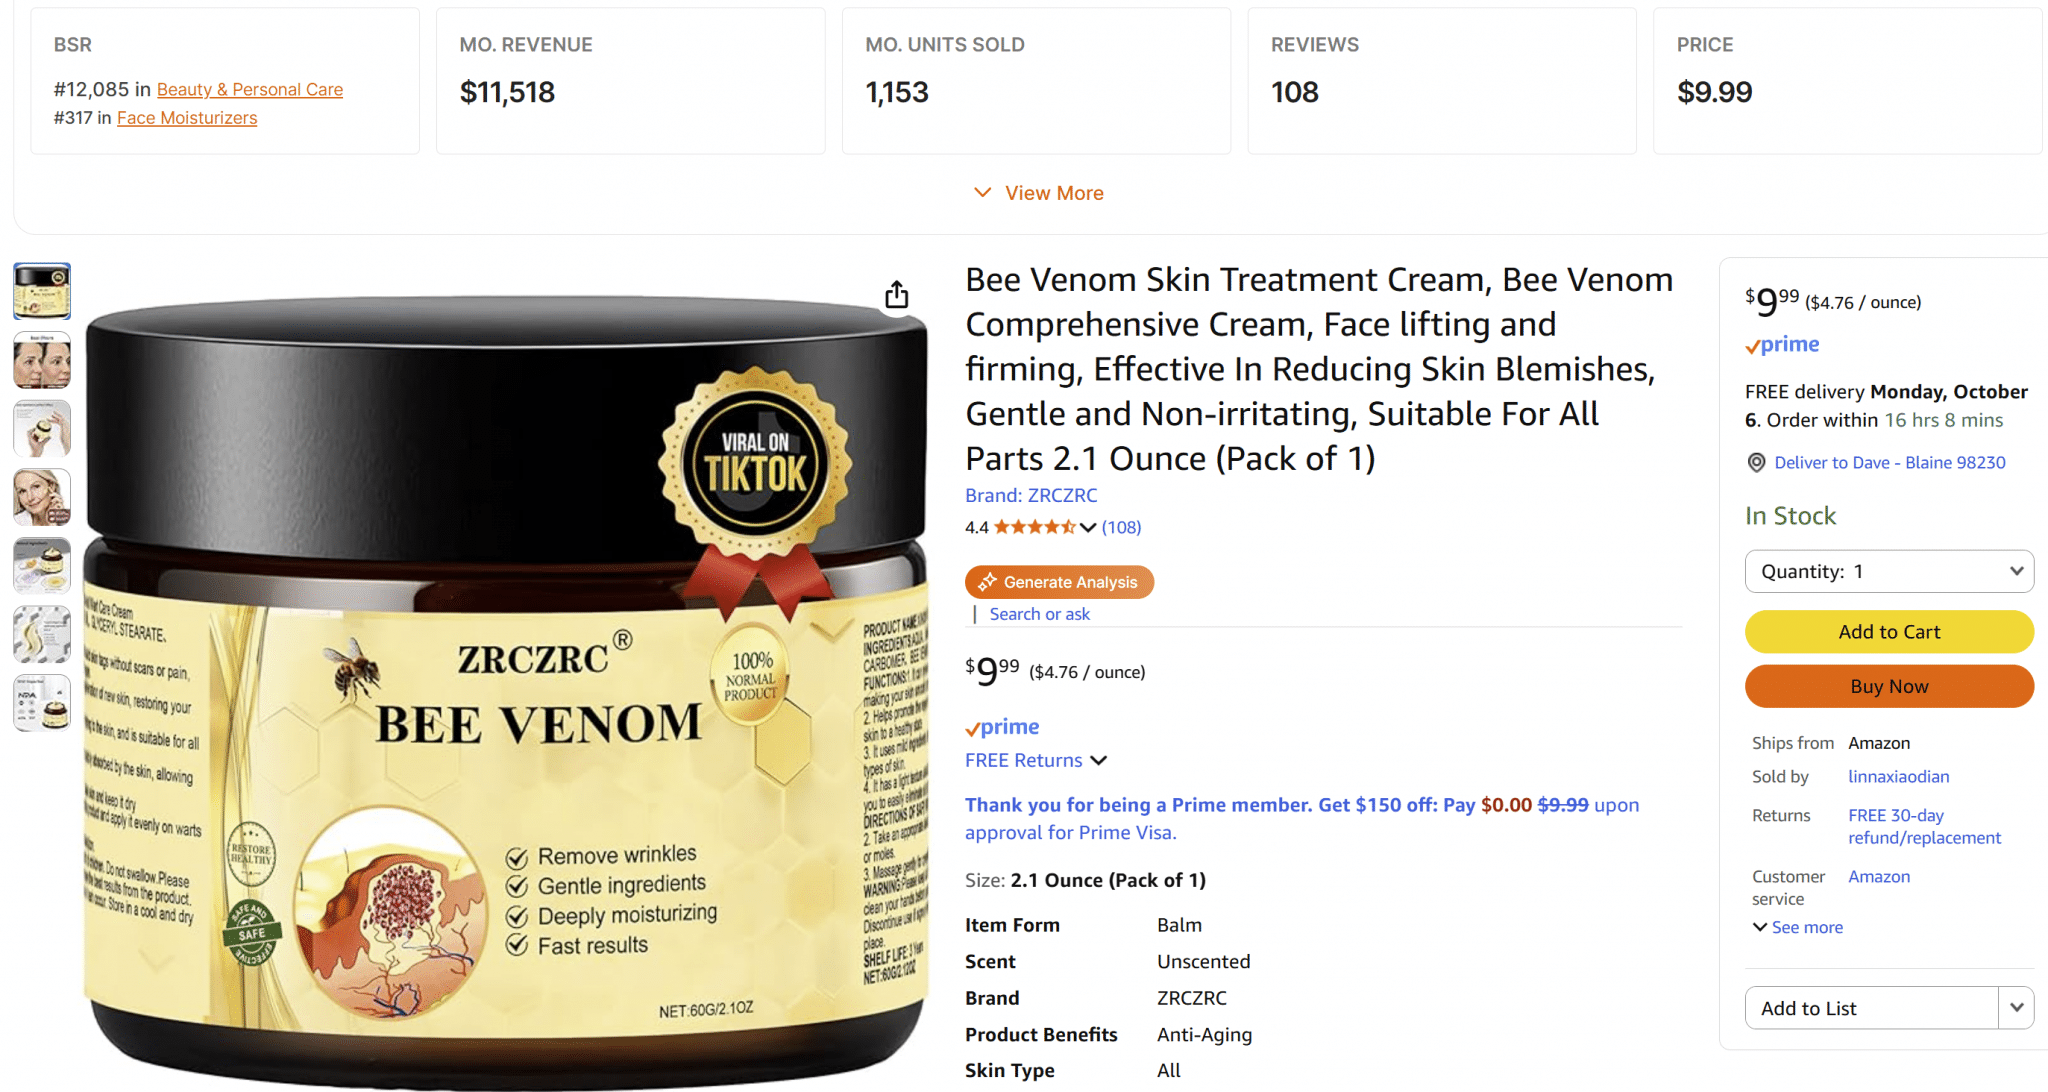
Task: Open the Face Moisturizers category link
Action: coord(187,117)
